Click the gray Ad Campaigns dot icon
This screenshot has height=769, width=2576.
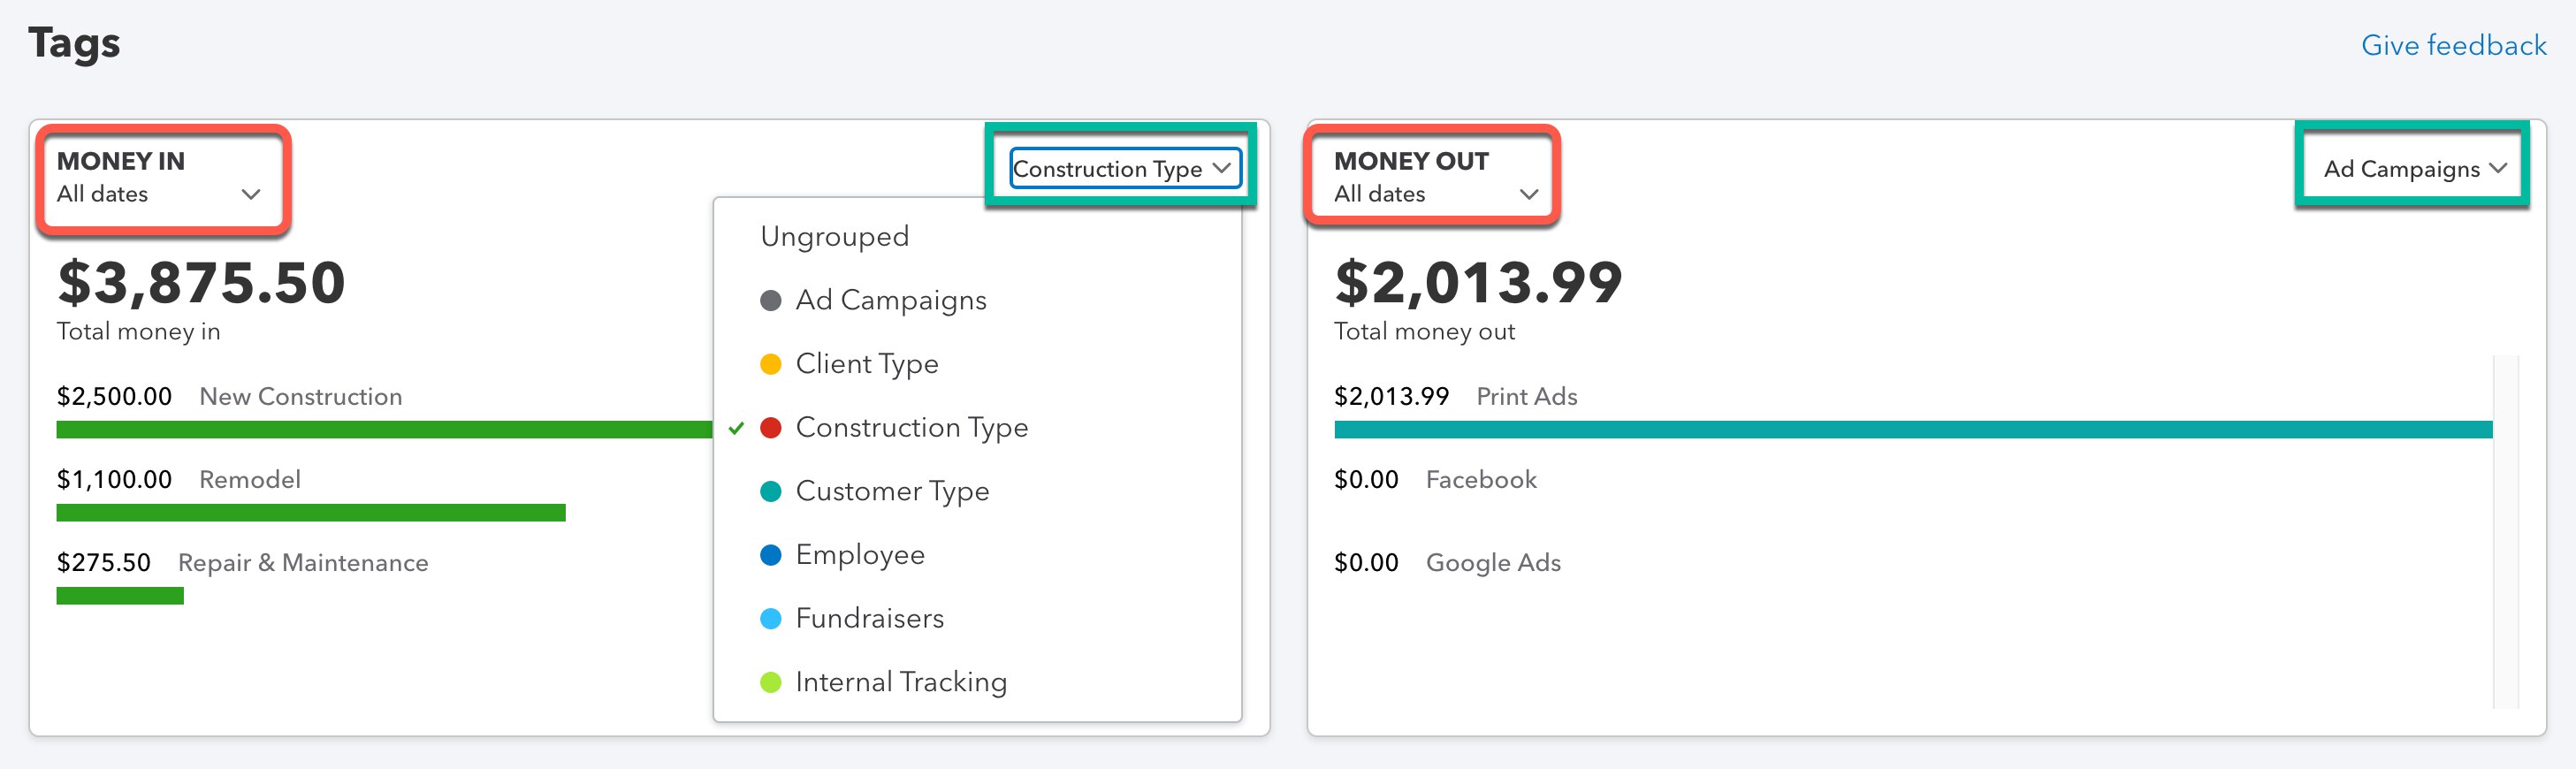[x=770, y=301]
